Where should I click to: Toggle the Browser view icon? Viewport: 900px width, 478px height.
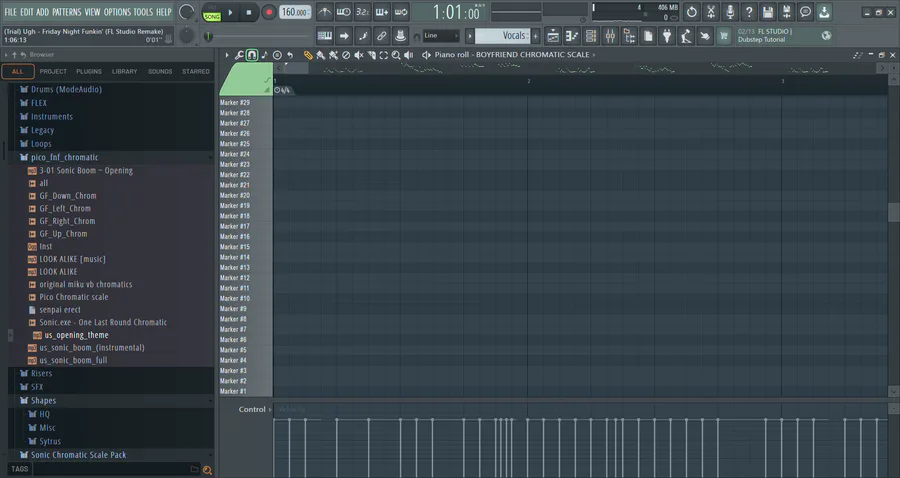tap(629, 36)
